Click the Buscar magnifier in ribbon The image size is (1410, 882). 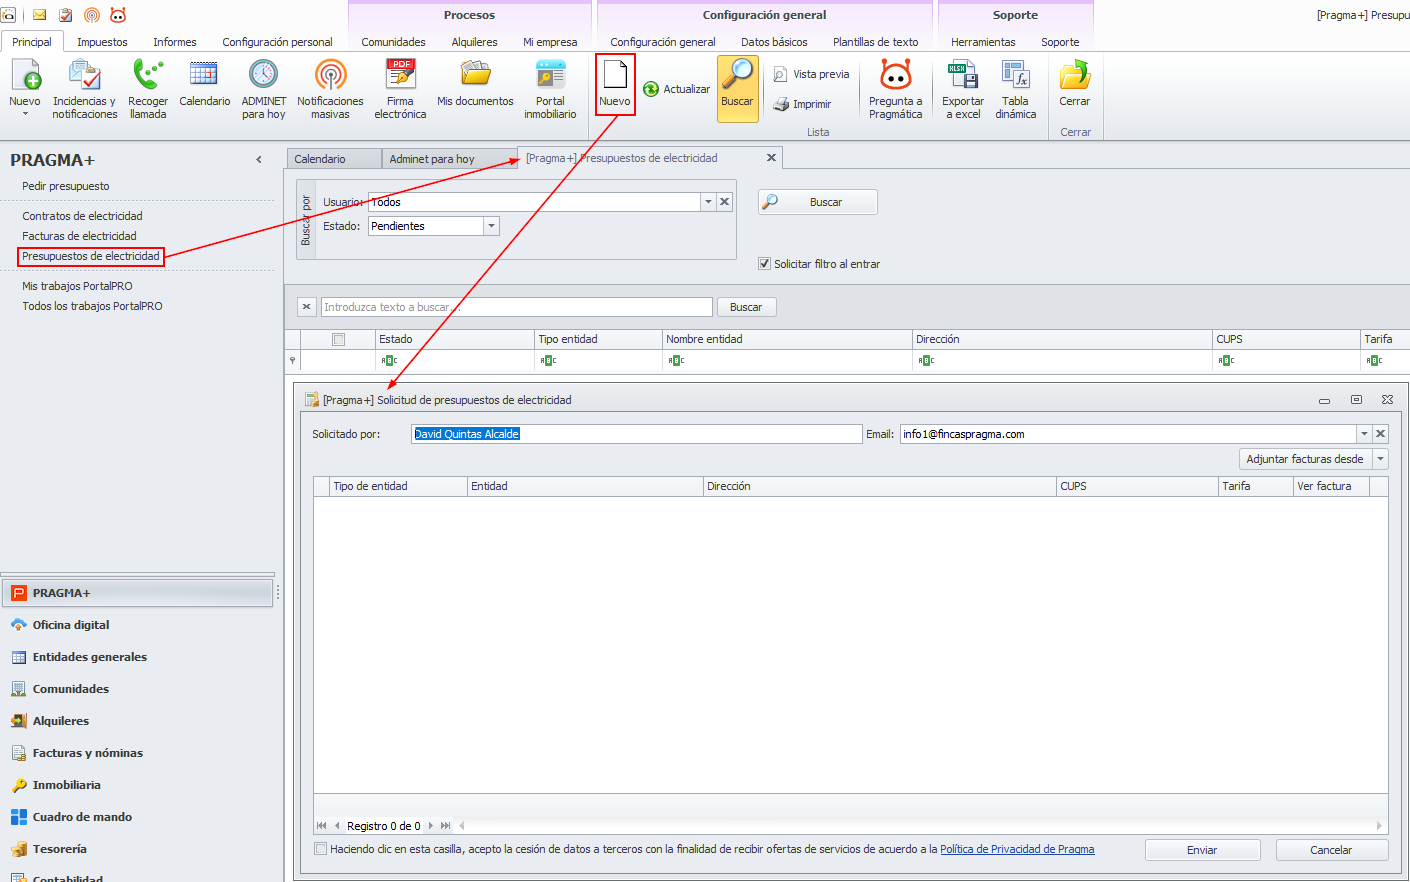pos(737,88)
